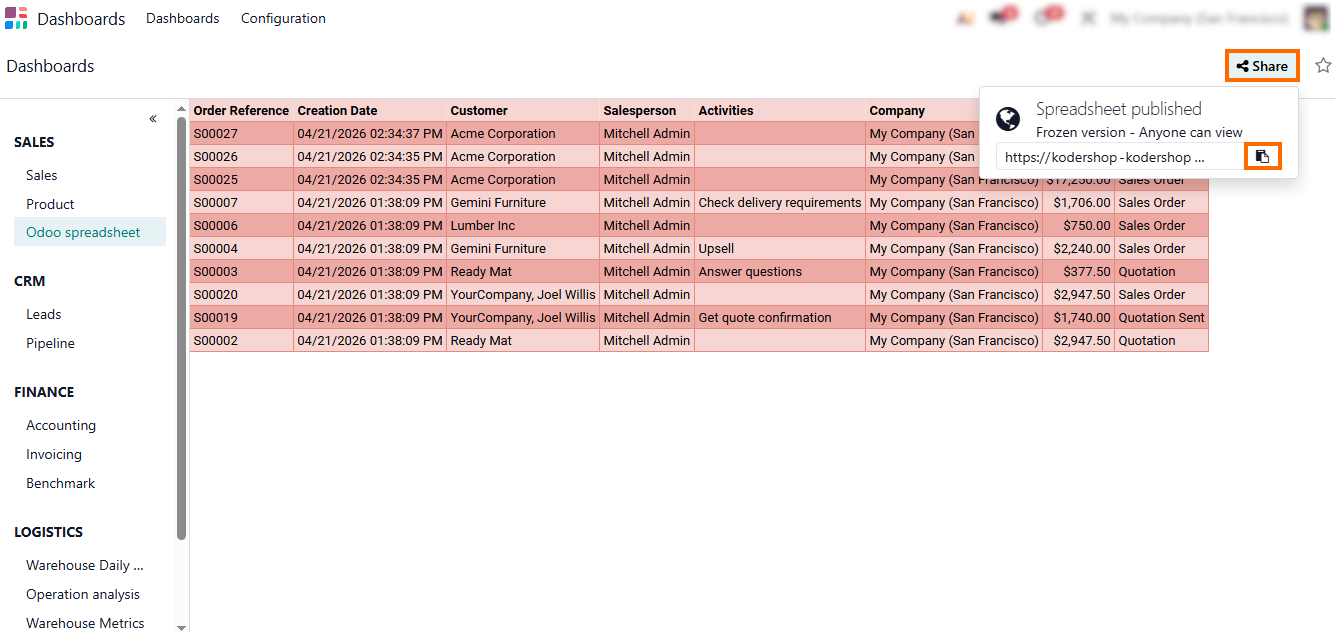Image resolution: width=1335 pixels, height=632 pixels.
Task: Click the Share button
Action: coord(1262,66)
